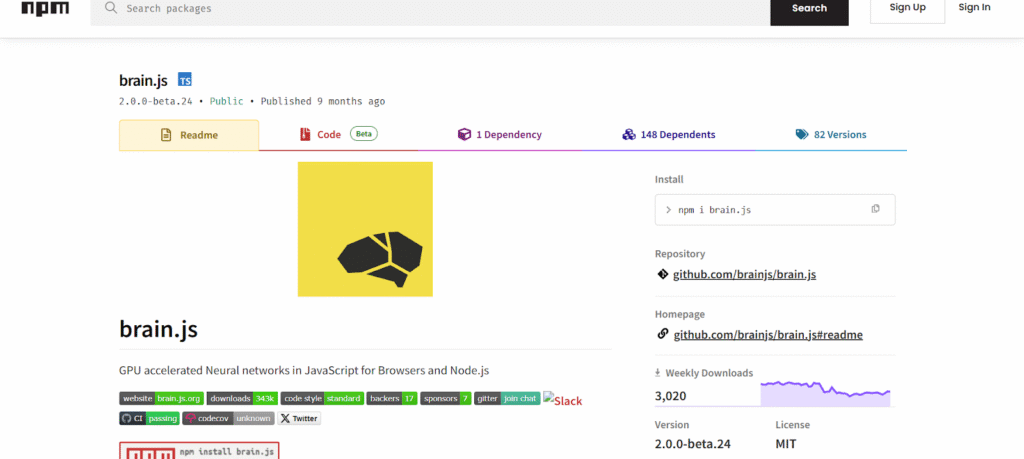This screenshot has width=1024, height=459.
Task: Click the magnifier icon in search bar
Action: point(111,8)
